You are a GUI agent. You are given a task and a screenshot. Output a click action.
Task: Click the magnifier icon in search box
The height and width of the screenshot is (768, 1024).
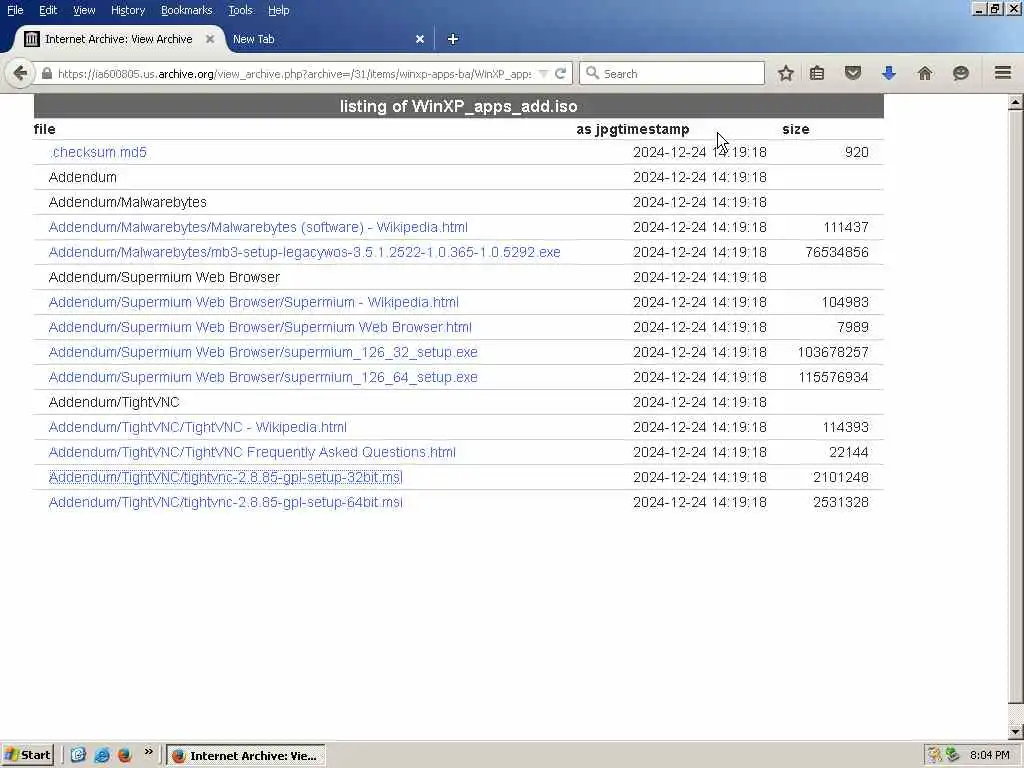pyautogui.click(x=592, y=73)
